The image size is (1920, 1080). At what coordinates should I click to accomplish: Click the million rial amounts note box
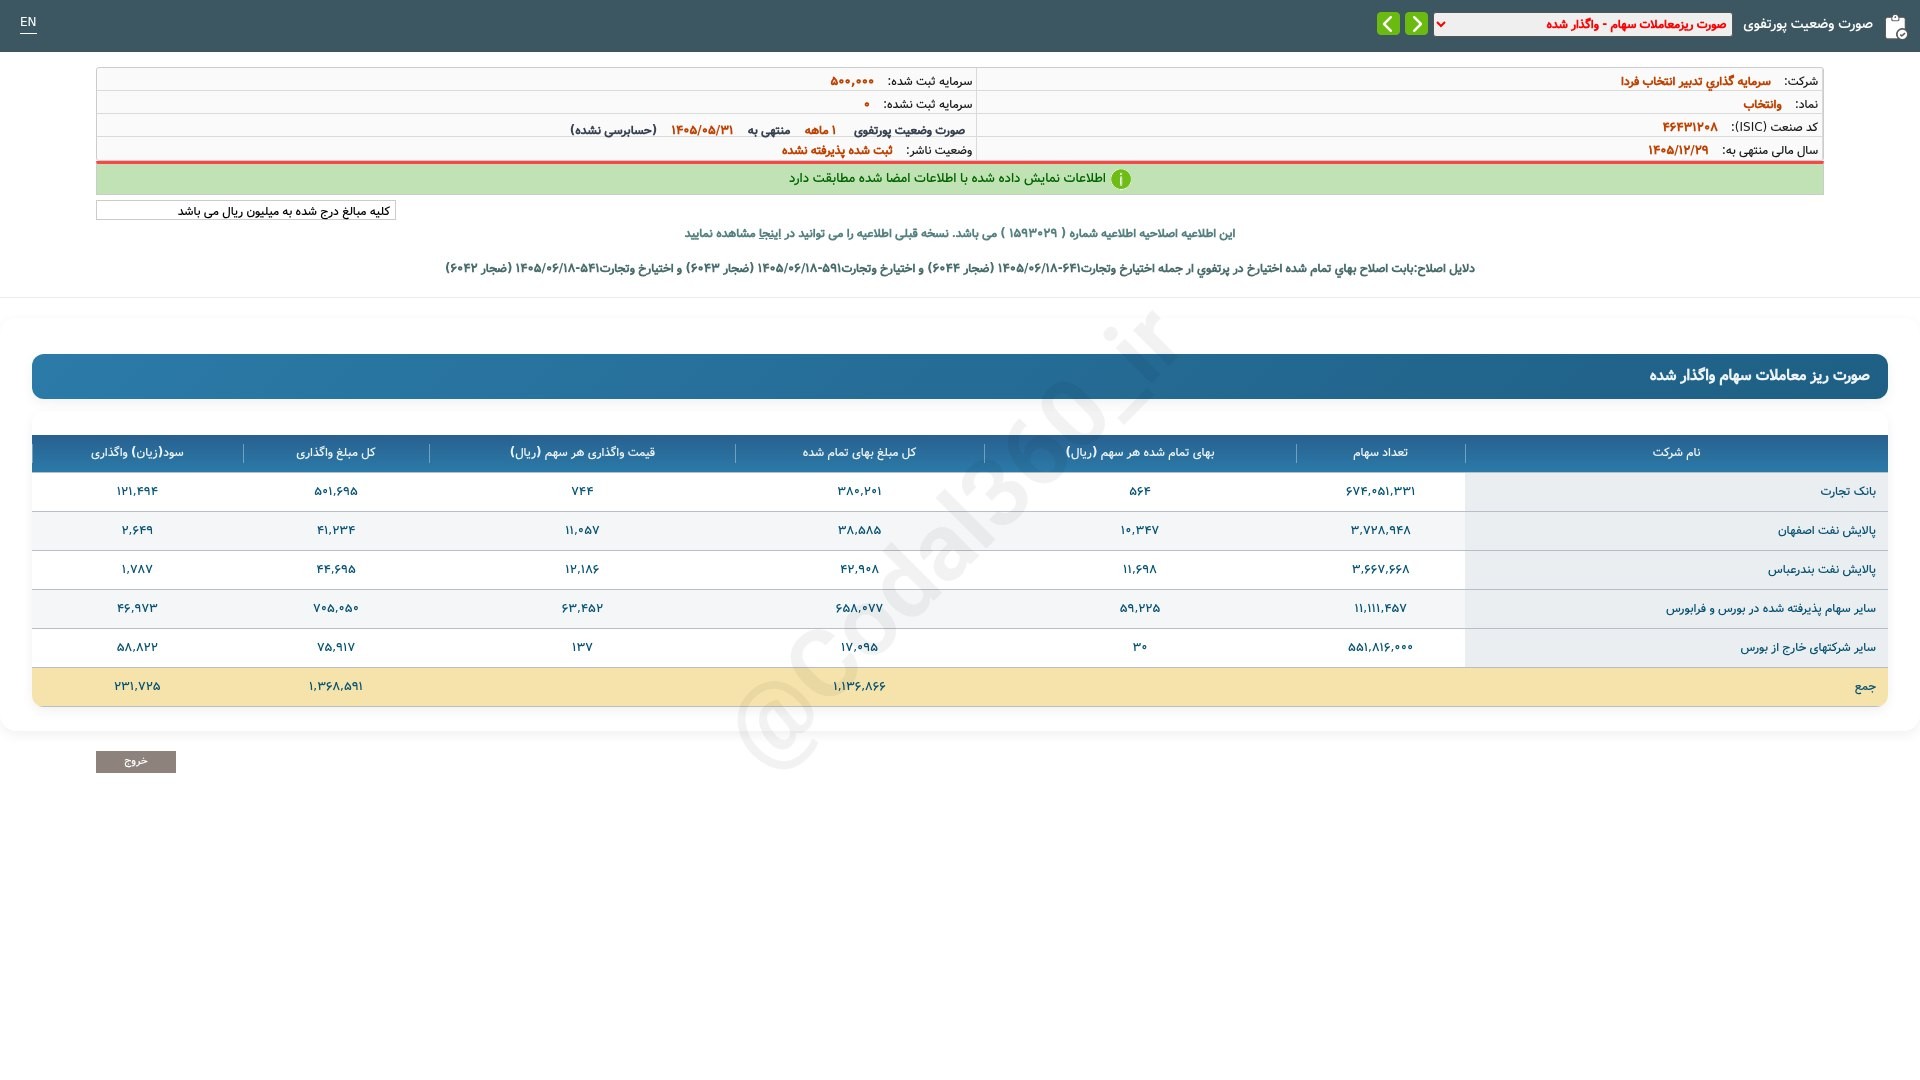click(x=246, y=210)
